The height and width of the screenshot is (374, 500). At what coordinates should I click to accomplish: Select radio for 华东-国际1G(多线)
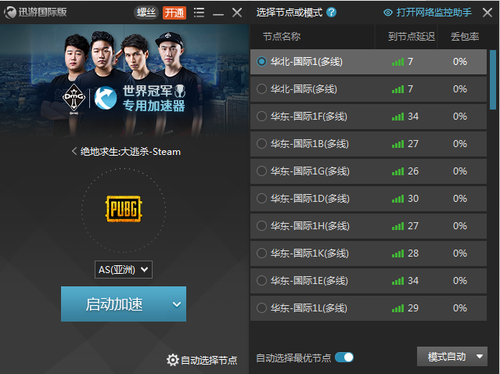point(262,171)
